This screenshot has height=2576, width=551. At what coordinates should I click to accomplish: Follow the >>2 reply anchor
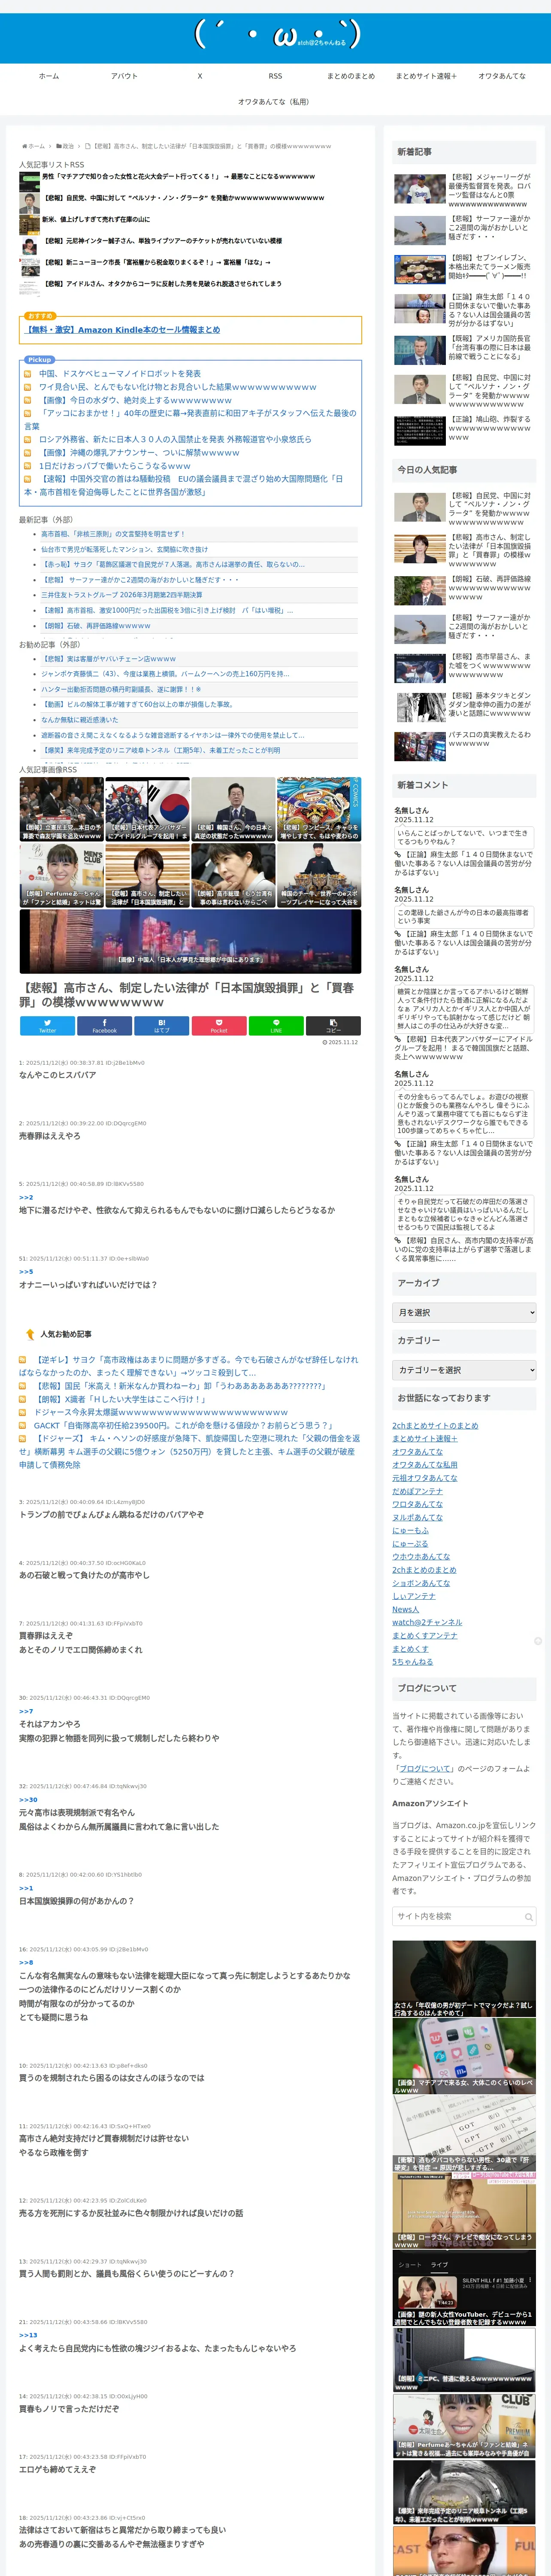pos(26,1197)
